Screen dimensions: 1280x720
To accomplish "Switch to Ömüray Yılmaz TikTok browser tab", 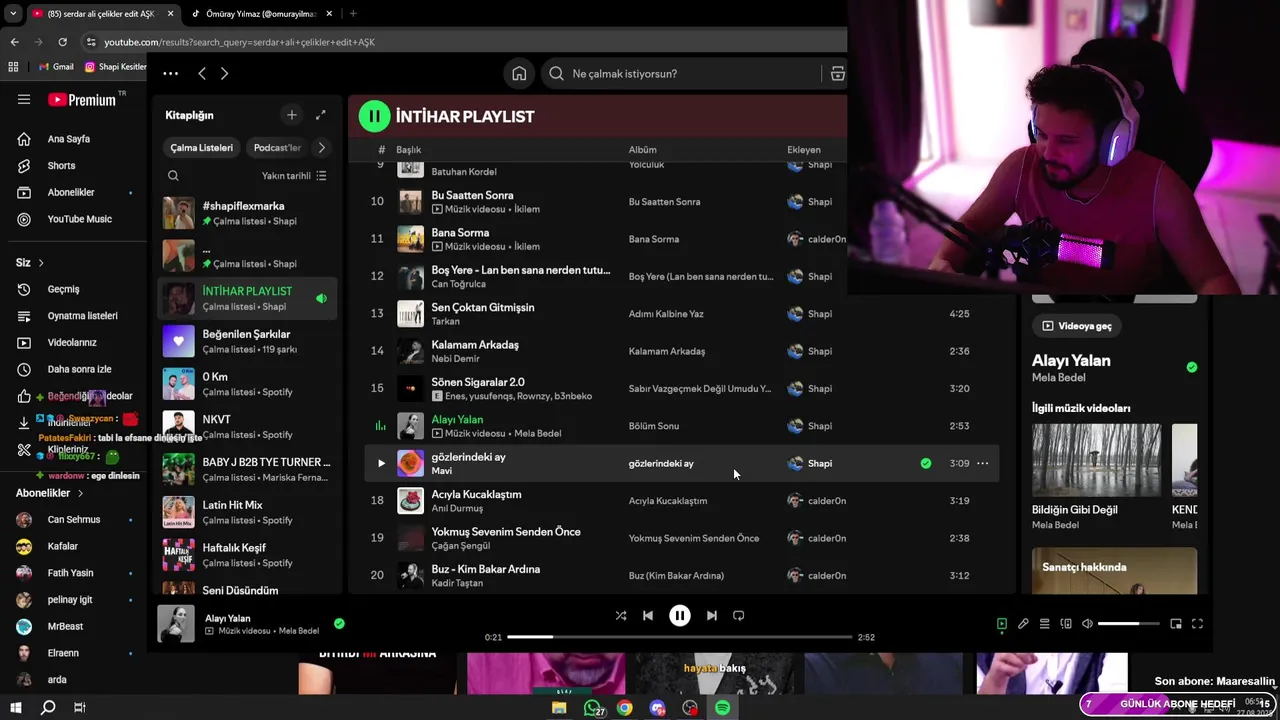I will pos(262,14).
